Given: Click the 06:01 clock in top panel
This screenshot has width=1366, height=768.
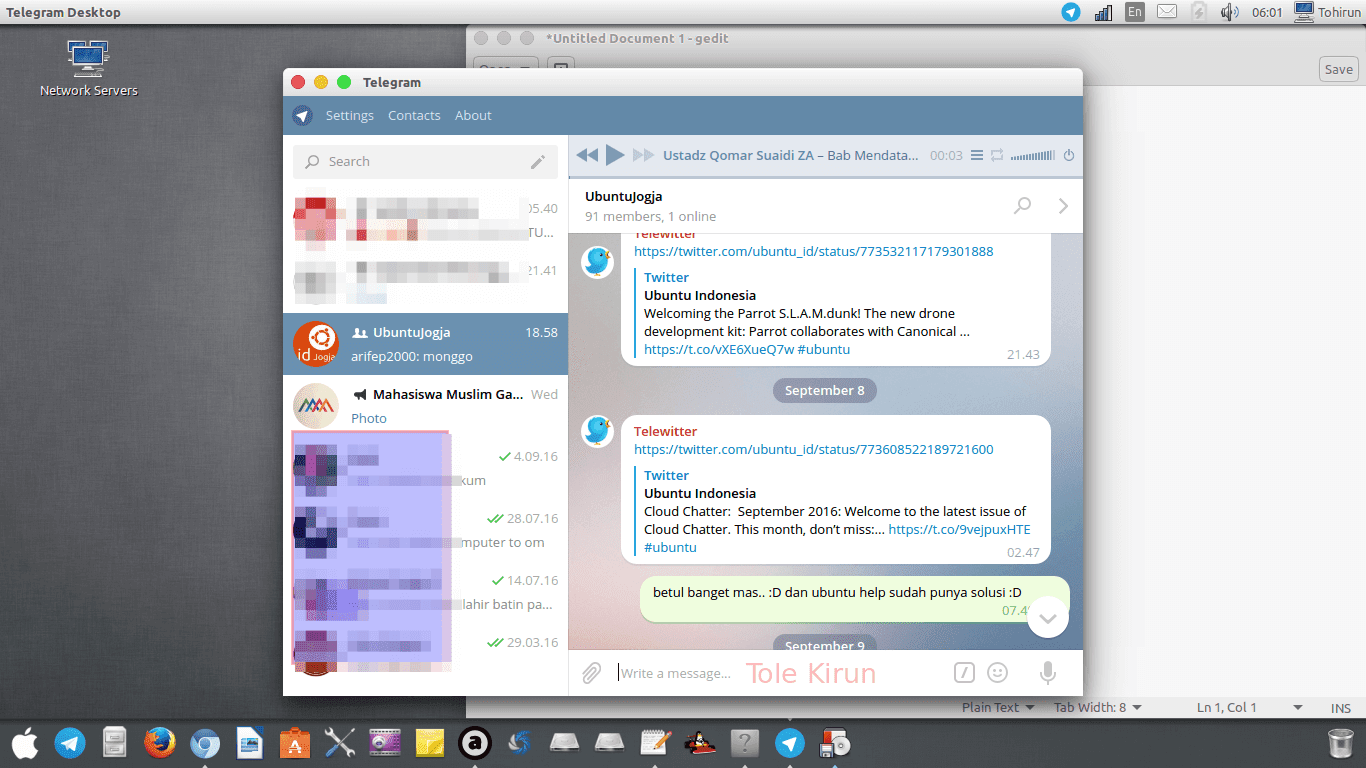Looking at the screenshot, I should click(x=1266, y=12).
